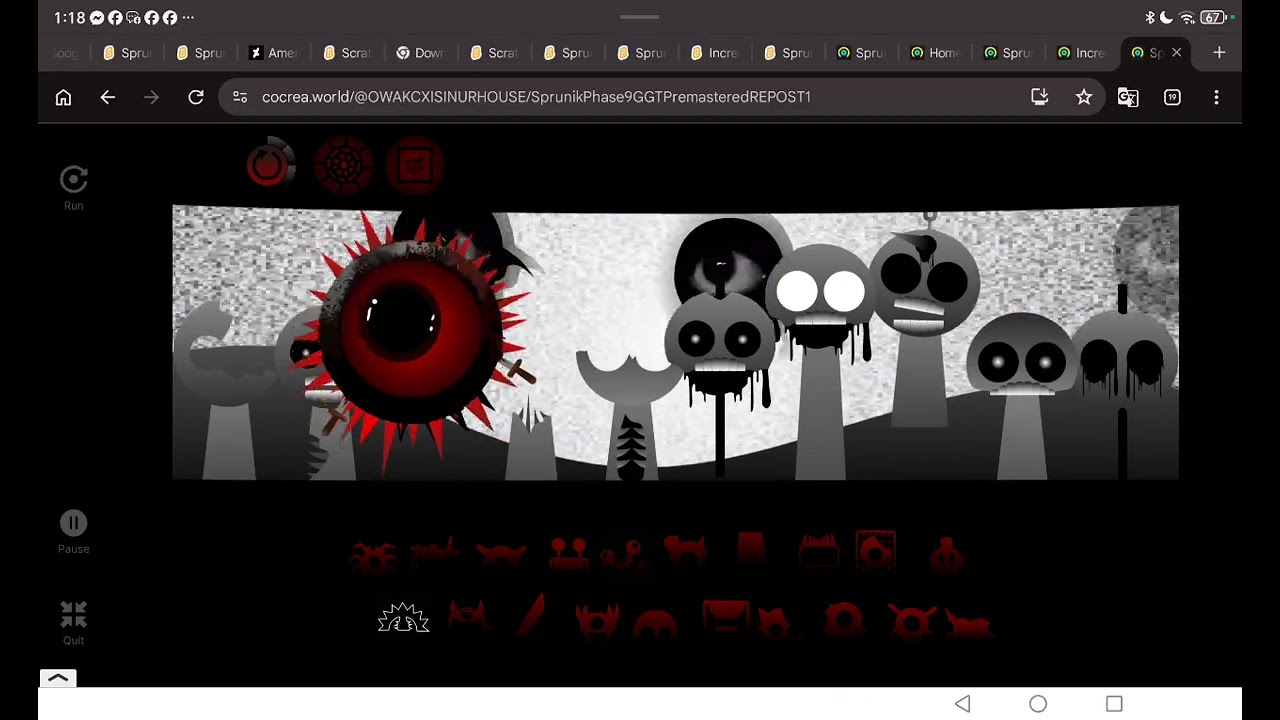Select the twin ball-antenna character icon
This screenshot has height=720, width=1280.
tap(568, 554)
